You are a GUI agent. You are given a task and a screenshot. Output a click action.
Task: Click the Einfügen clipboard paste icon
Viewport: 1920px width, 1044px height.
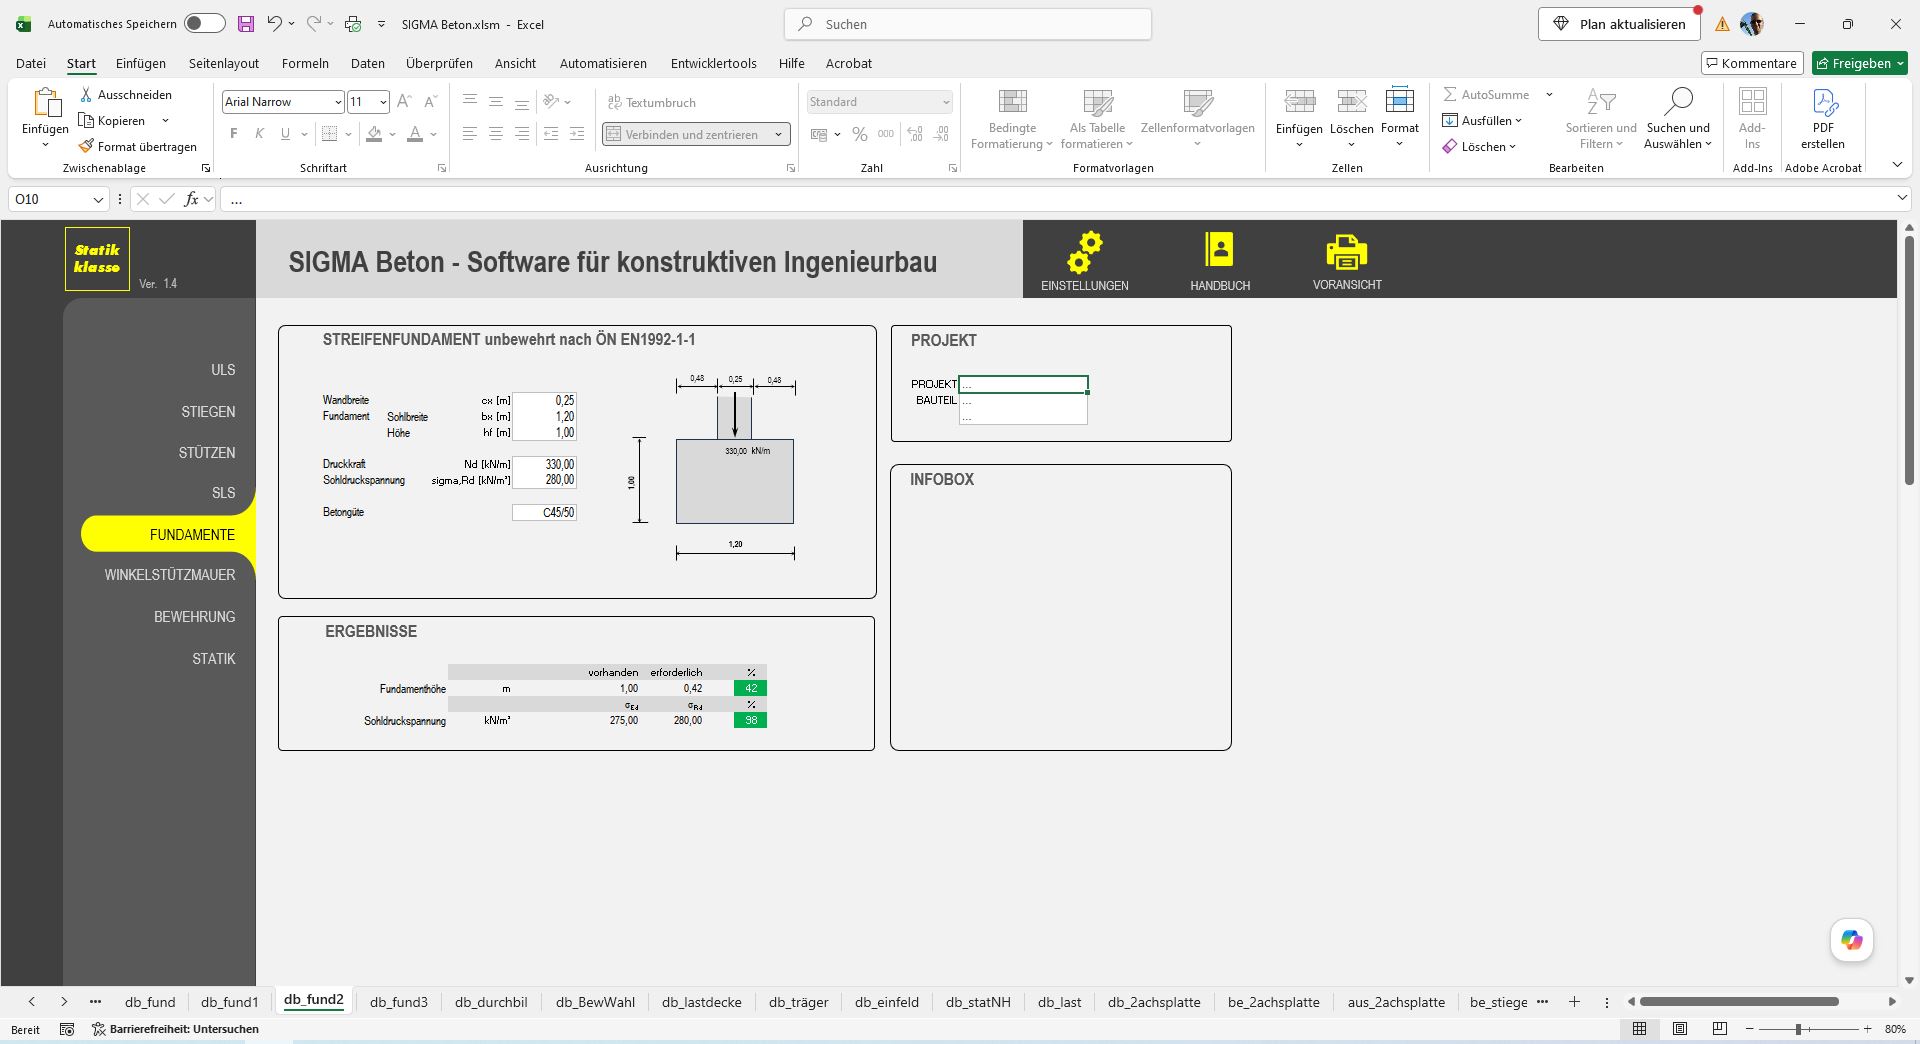click(x=46, y=102)
